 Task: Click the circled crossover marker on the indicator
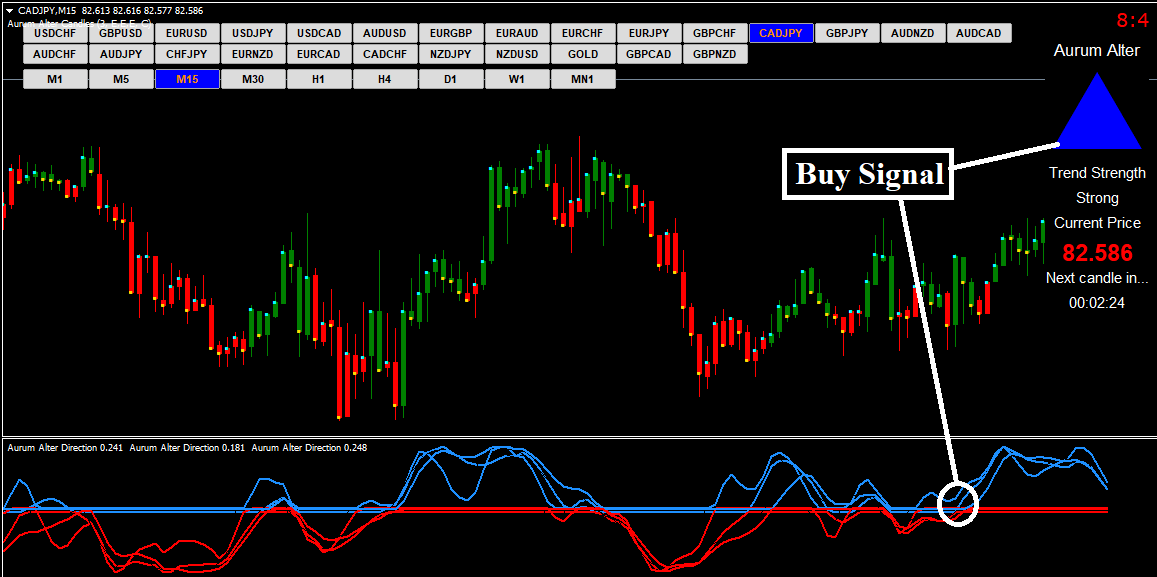point(958,503)
